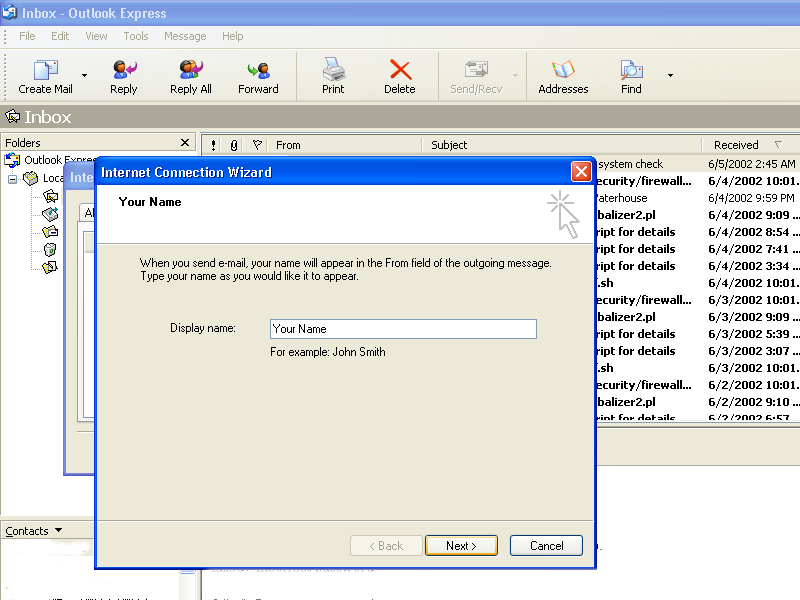Click the Reply toolbar icon
Viewport: 800px width, 600px height.
tap(124, 70)
